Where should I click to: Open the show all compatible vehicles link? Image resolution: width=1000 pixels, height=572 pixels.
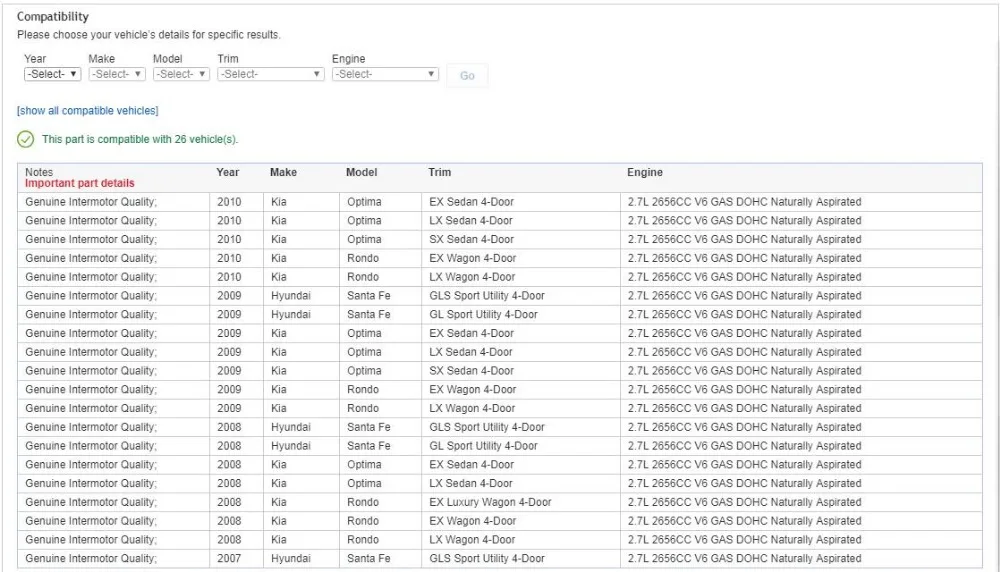tap(88, 111)
